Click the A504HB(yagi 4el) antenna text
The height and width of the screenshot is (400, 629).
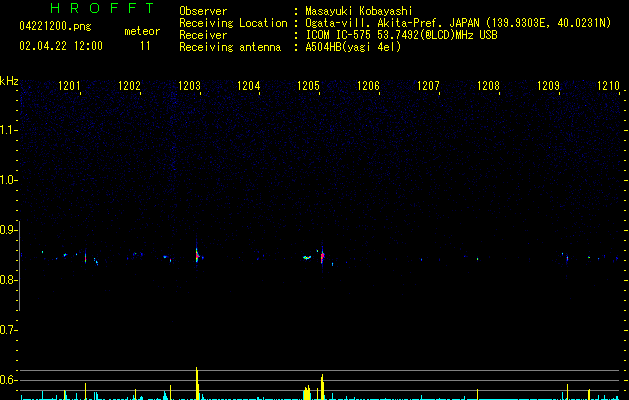[353, 47]
